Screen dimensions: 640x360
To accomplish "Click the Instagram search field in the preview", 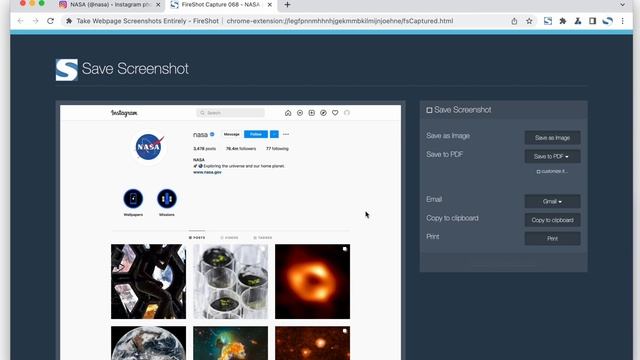I will (230, 113).
